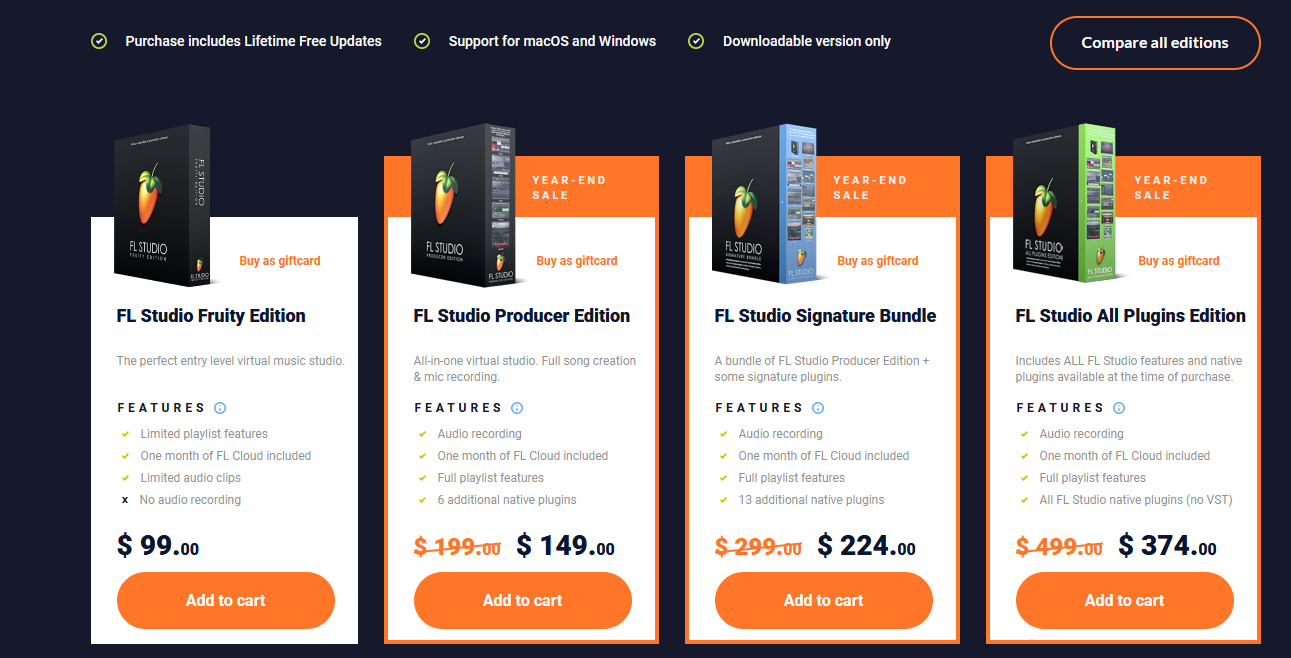Open the All Plugins Edition box image
Image resolution: width=1291 pixels, height=658 pixels.
click(x=1065, y=206)
